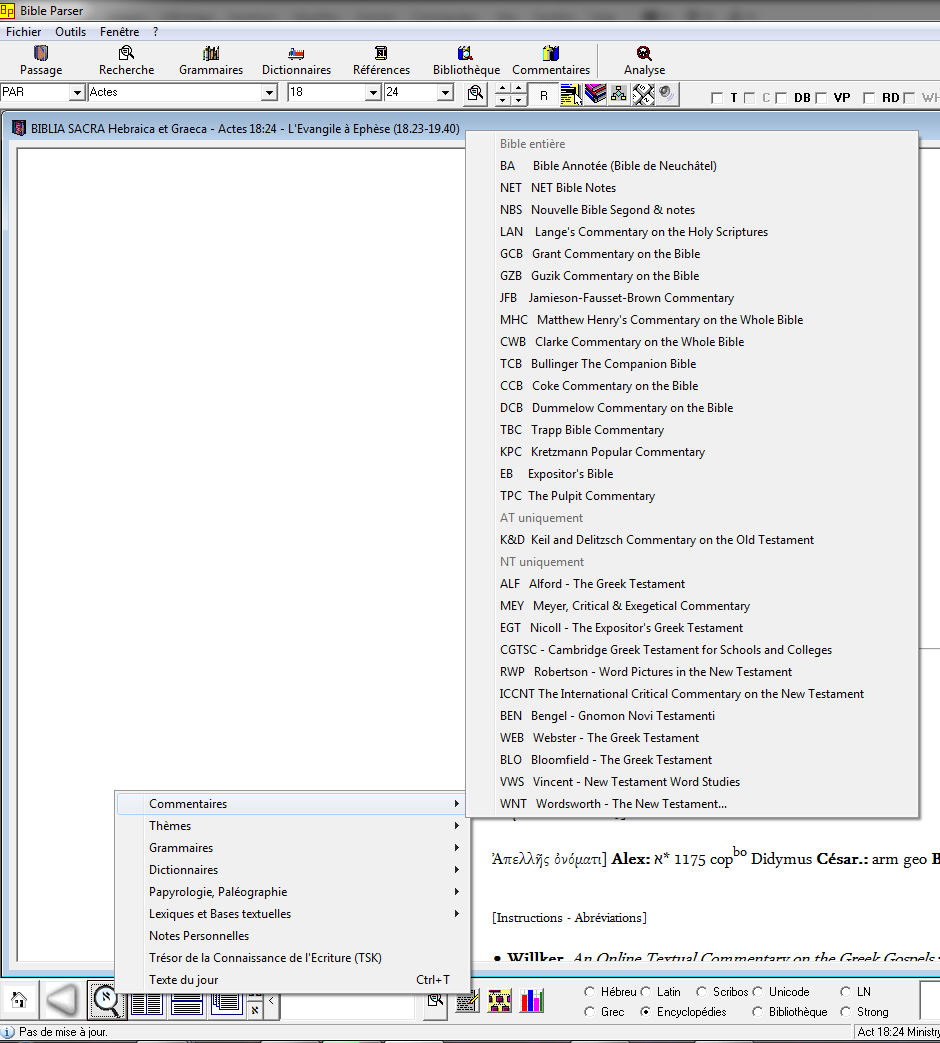
Task: Click the speaker audio icon
Action: pyautogui.click(x=667, y=94)
